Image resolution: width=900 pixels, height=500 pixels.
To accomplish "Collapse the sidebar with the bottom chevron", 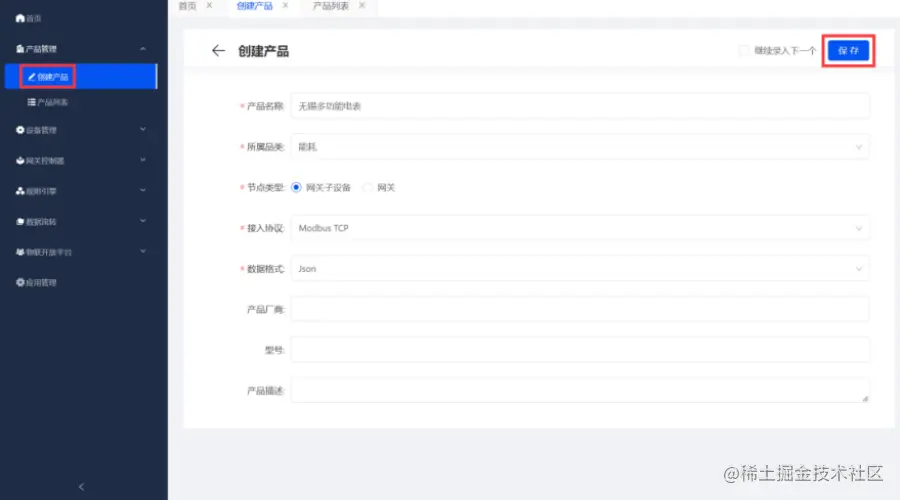I will click(82, 487).
